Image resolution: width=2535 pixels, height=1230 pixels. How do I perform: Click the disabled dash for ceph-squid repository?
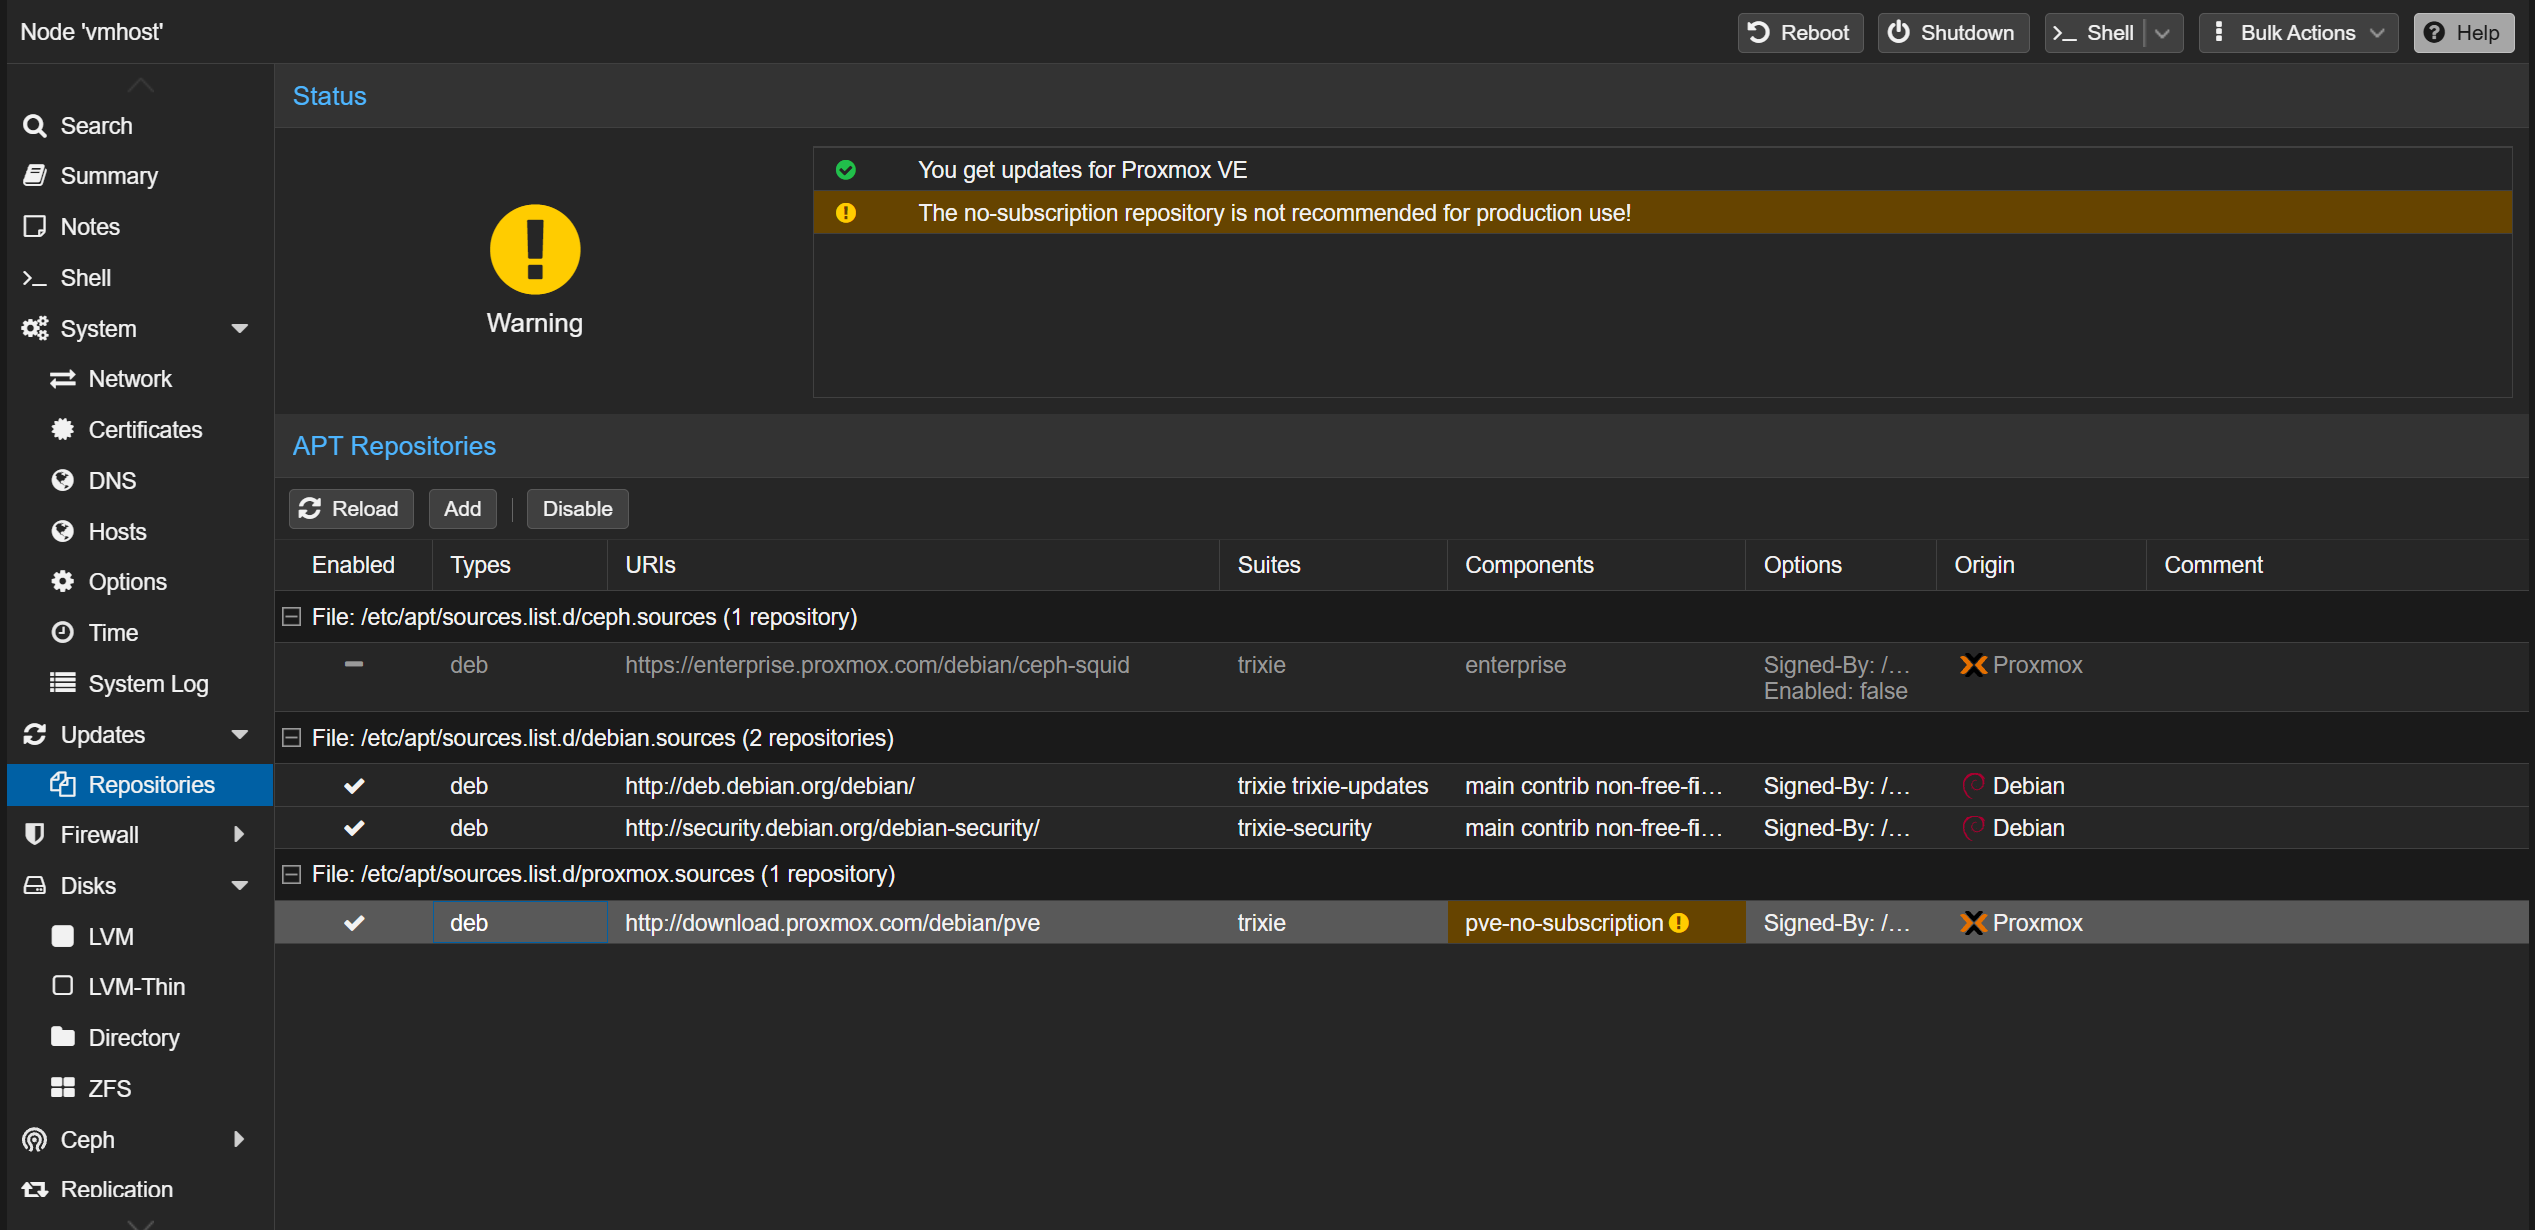[x=354, y=664]
